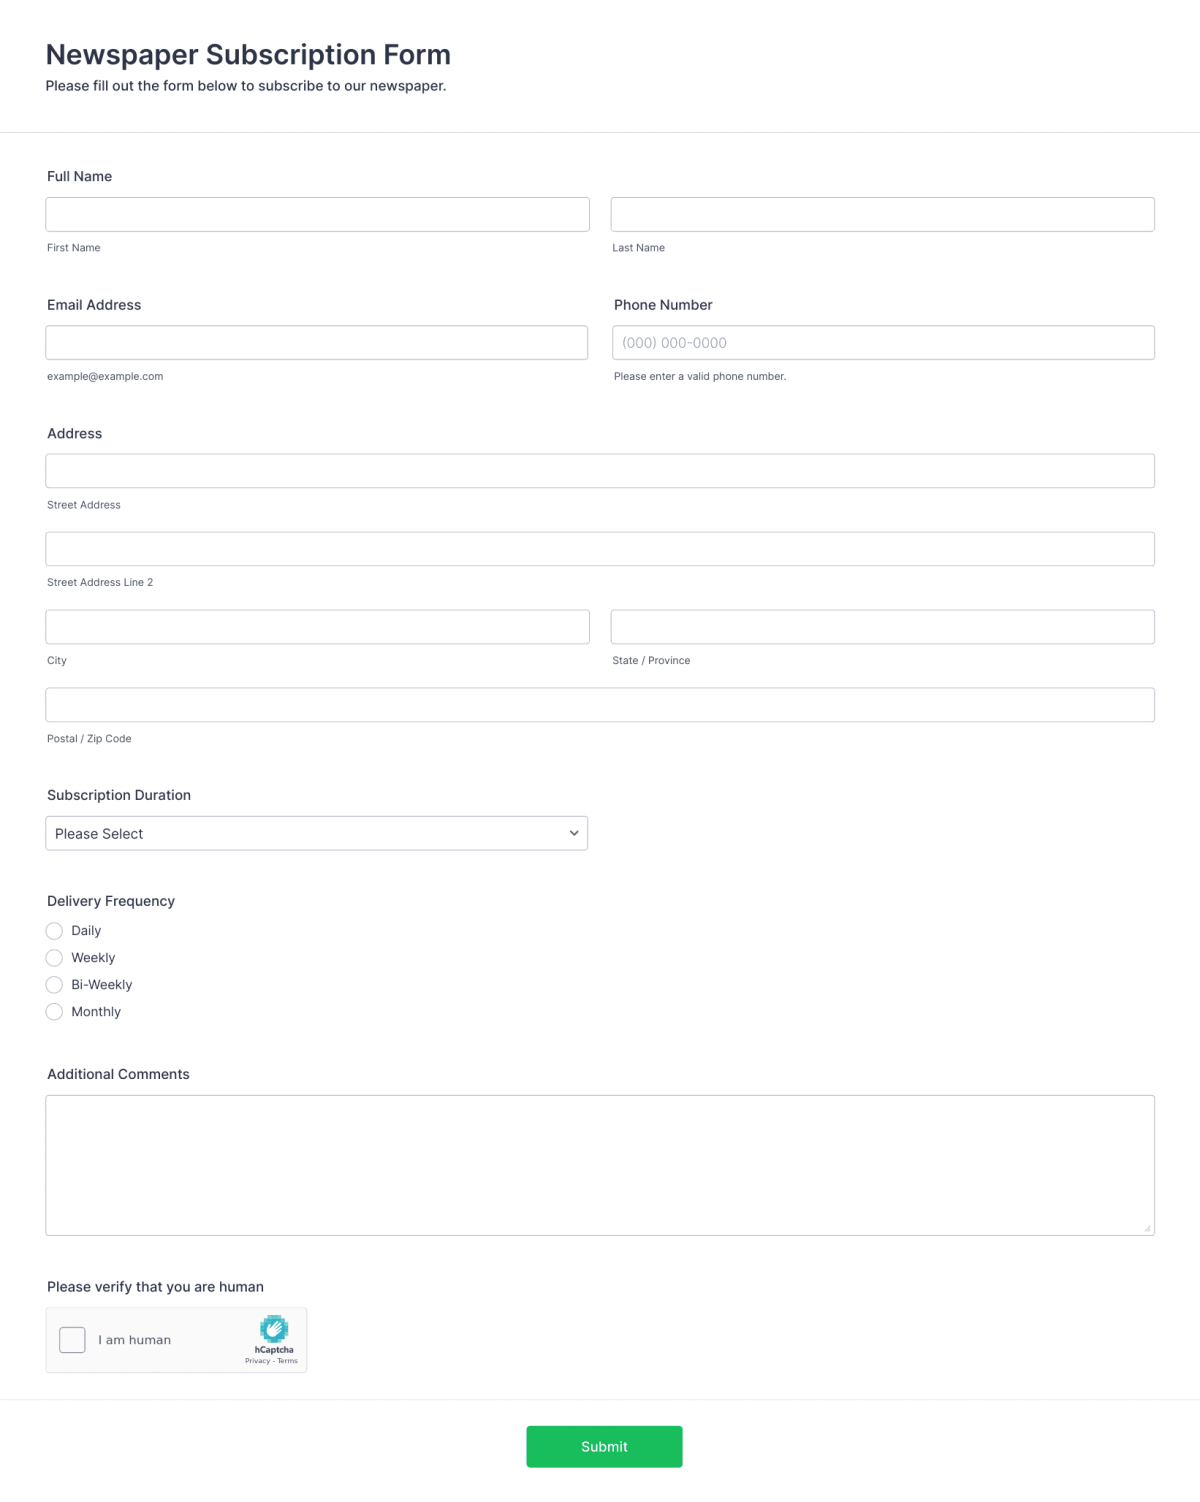Focus the Email Address field
This screenshot has height=1502, width=1200.
click(317, 342)
